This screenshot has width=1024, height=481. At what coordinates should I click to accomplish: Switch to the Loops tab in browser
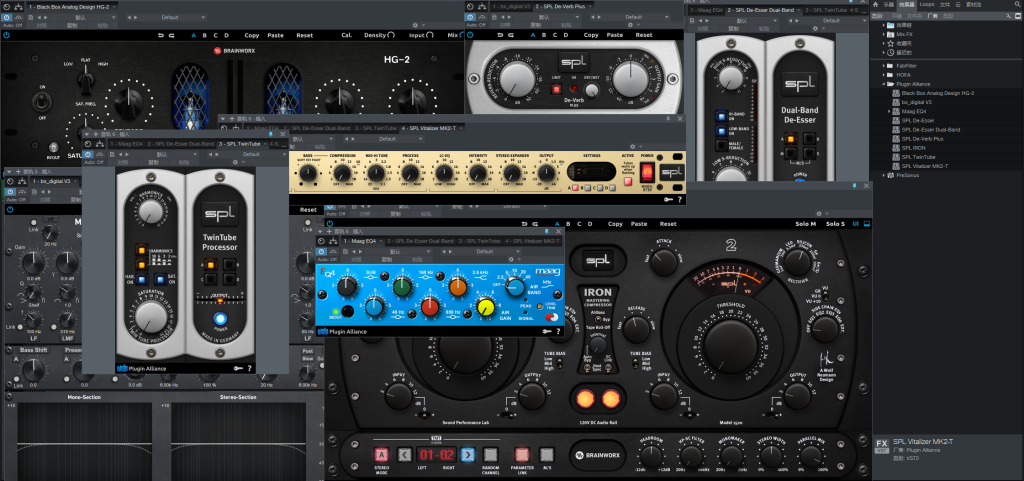click(927, 4)
